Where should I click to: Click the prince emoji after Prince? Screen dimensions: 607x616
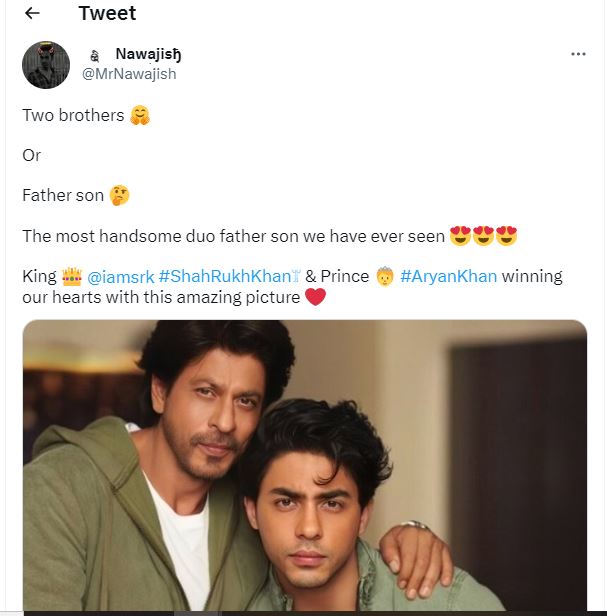click(385, 276)
